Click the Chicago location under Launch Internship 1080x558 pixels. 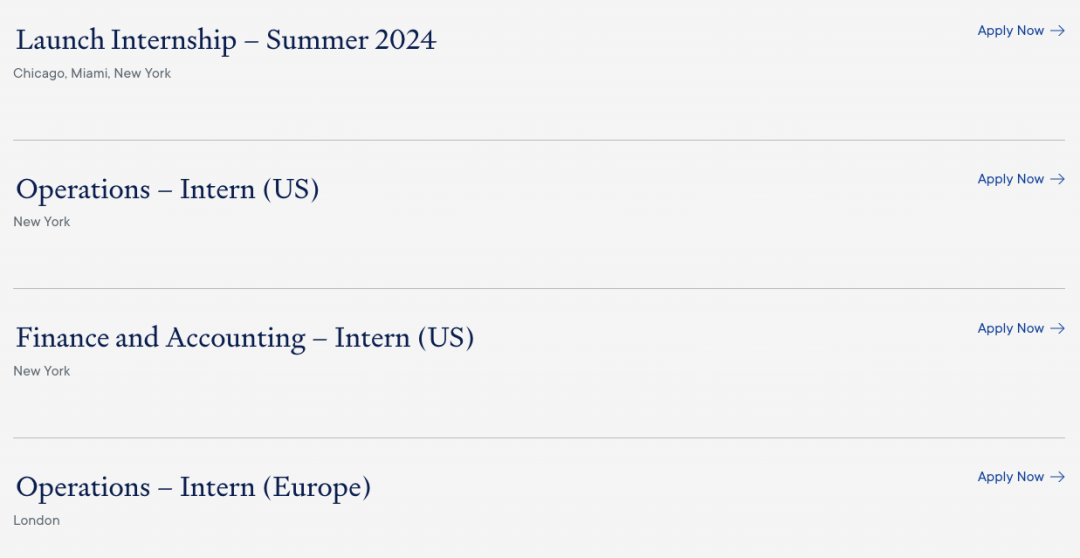coord(39,74)
